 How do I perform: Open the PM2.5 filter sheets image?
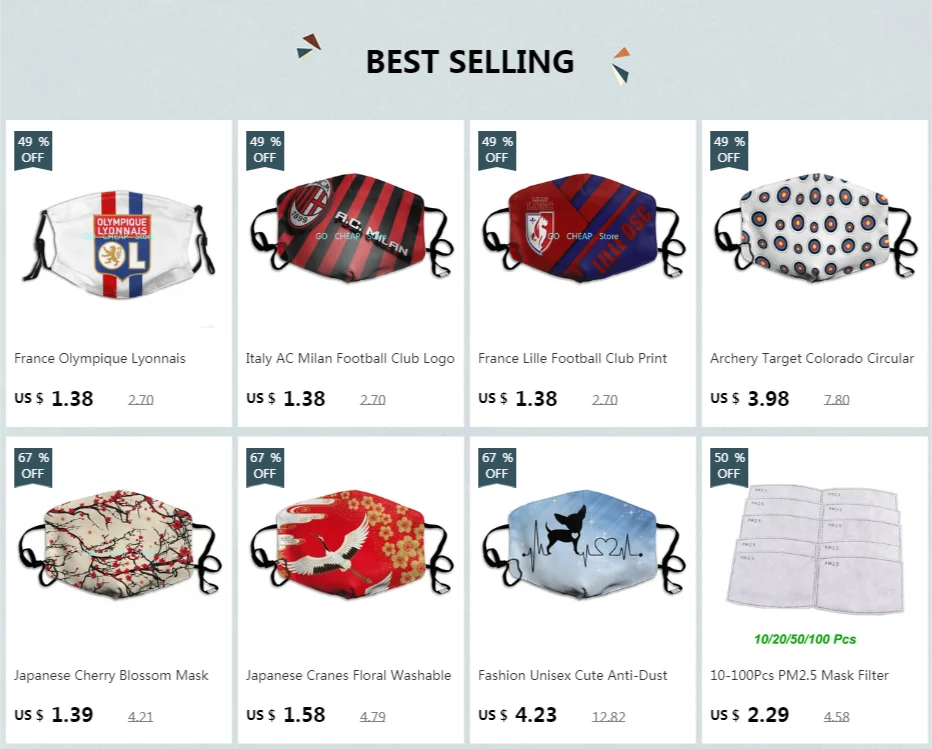(x=814, y=549)
